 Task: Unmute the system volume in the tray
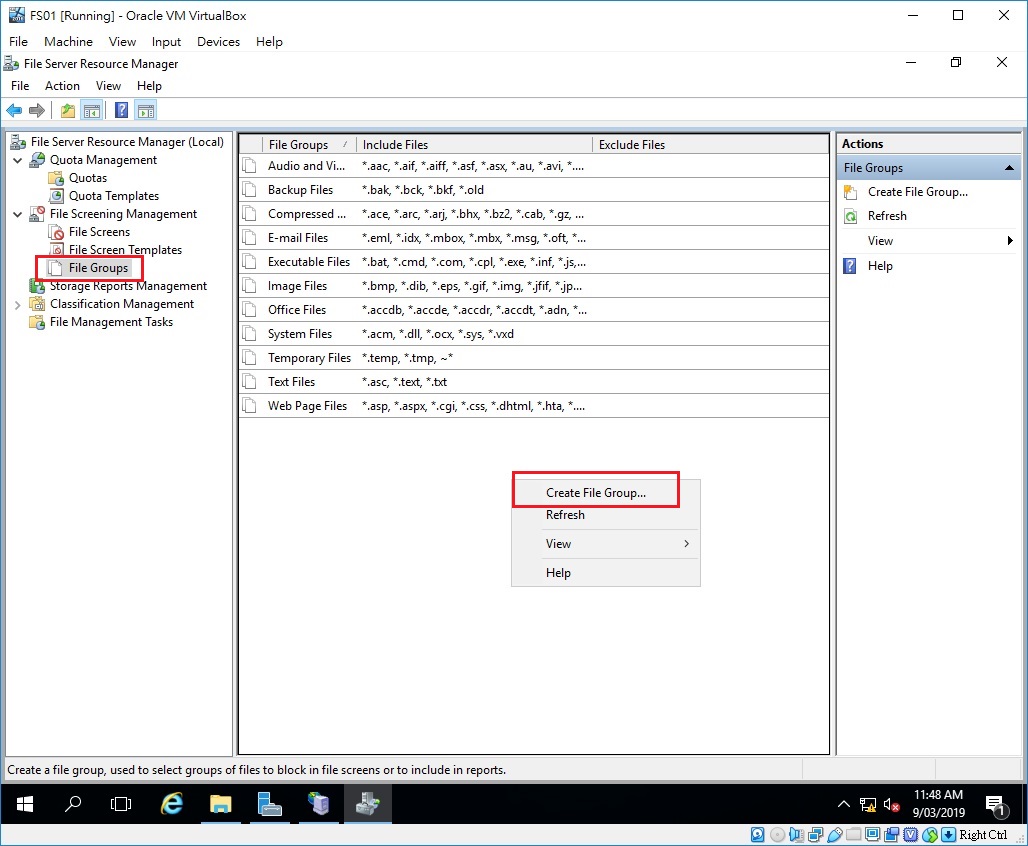pos(890,804)
